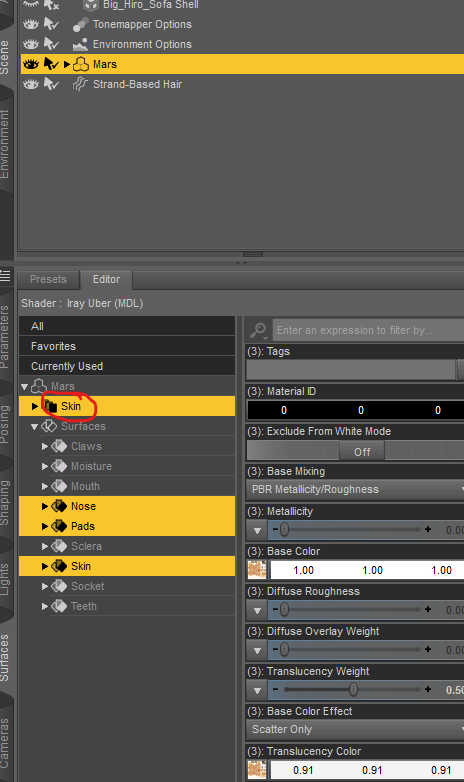Toggle selectable arrow for Tonemapper Options
Image resolution: width=464 pixels, height=782 pixels.
(x=51, y=24)
